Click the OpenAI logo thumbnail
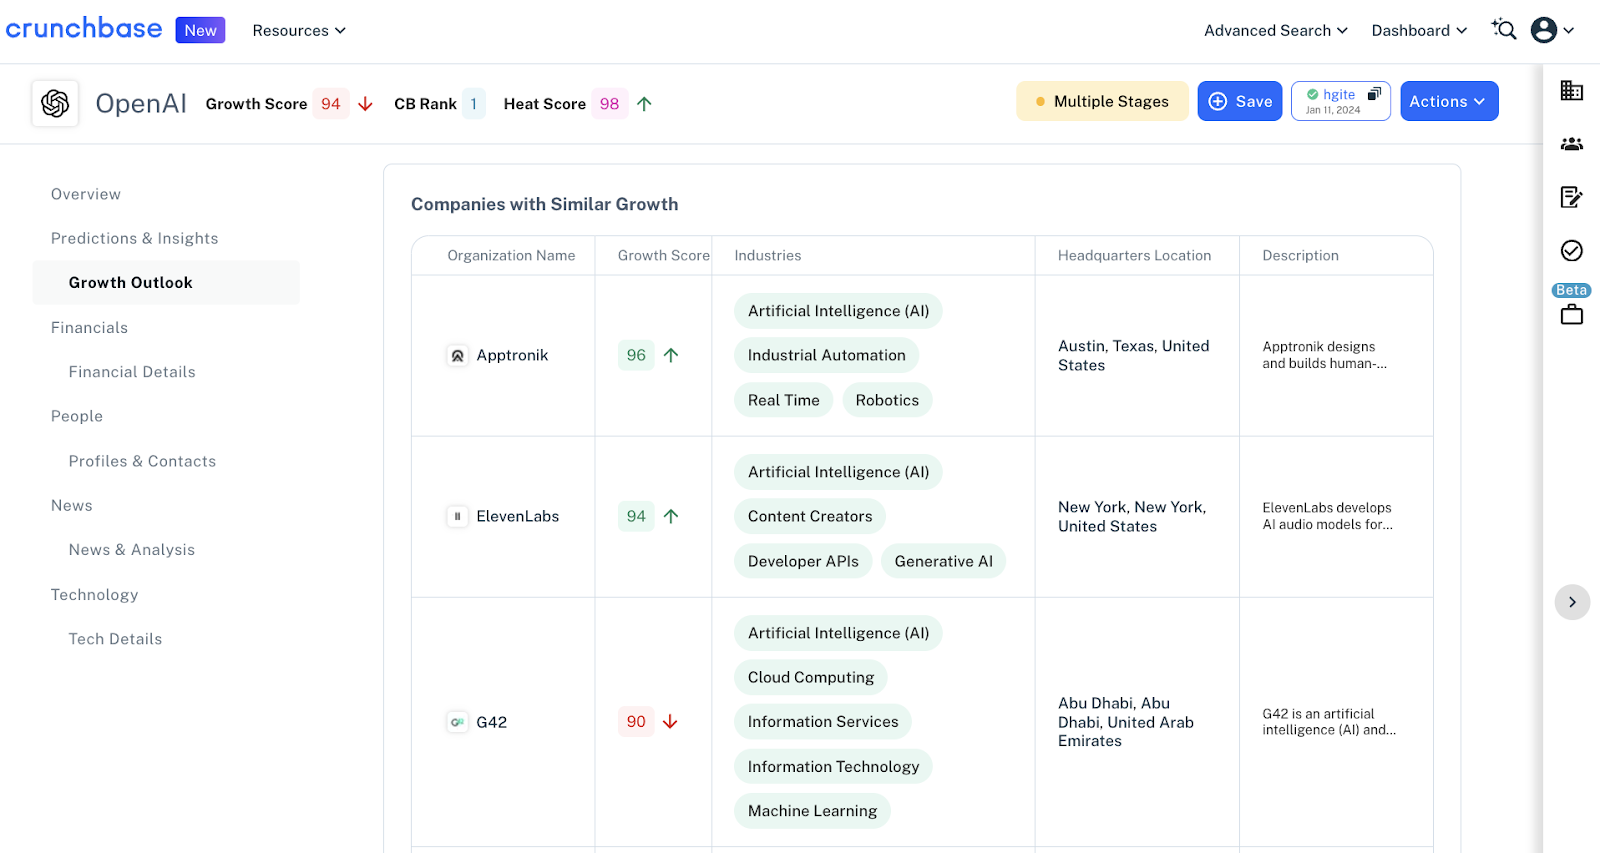Viewport: 1600px width, 853px height. (55, 103)
